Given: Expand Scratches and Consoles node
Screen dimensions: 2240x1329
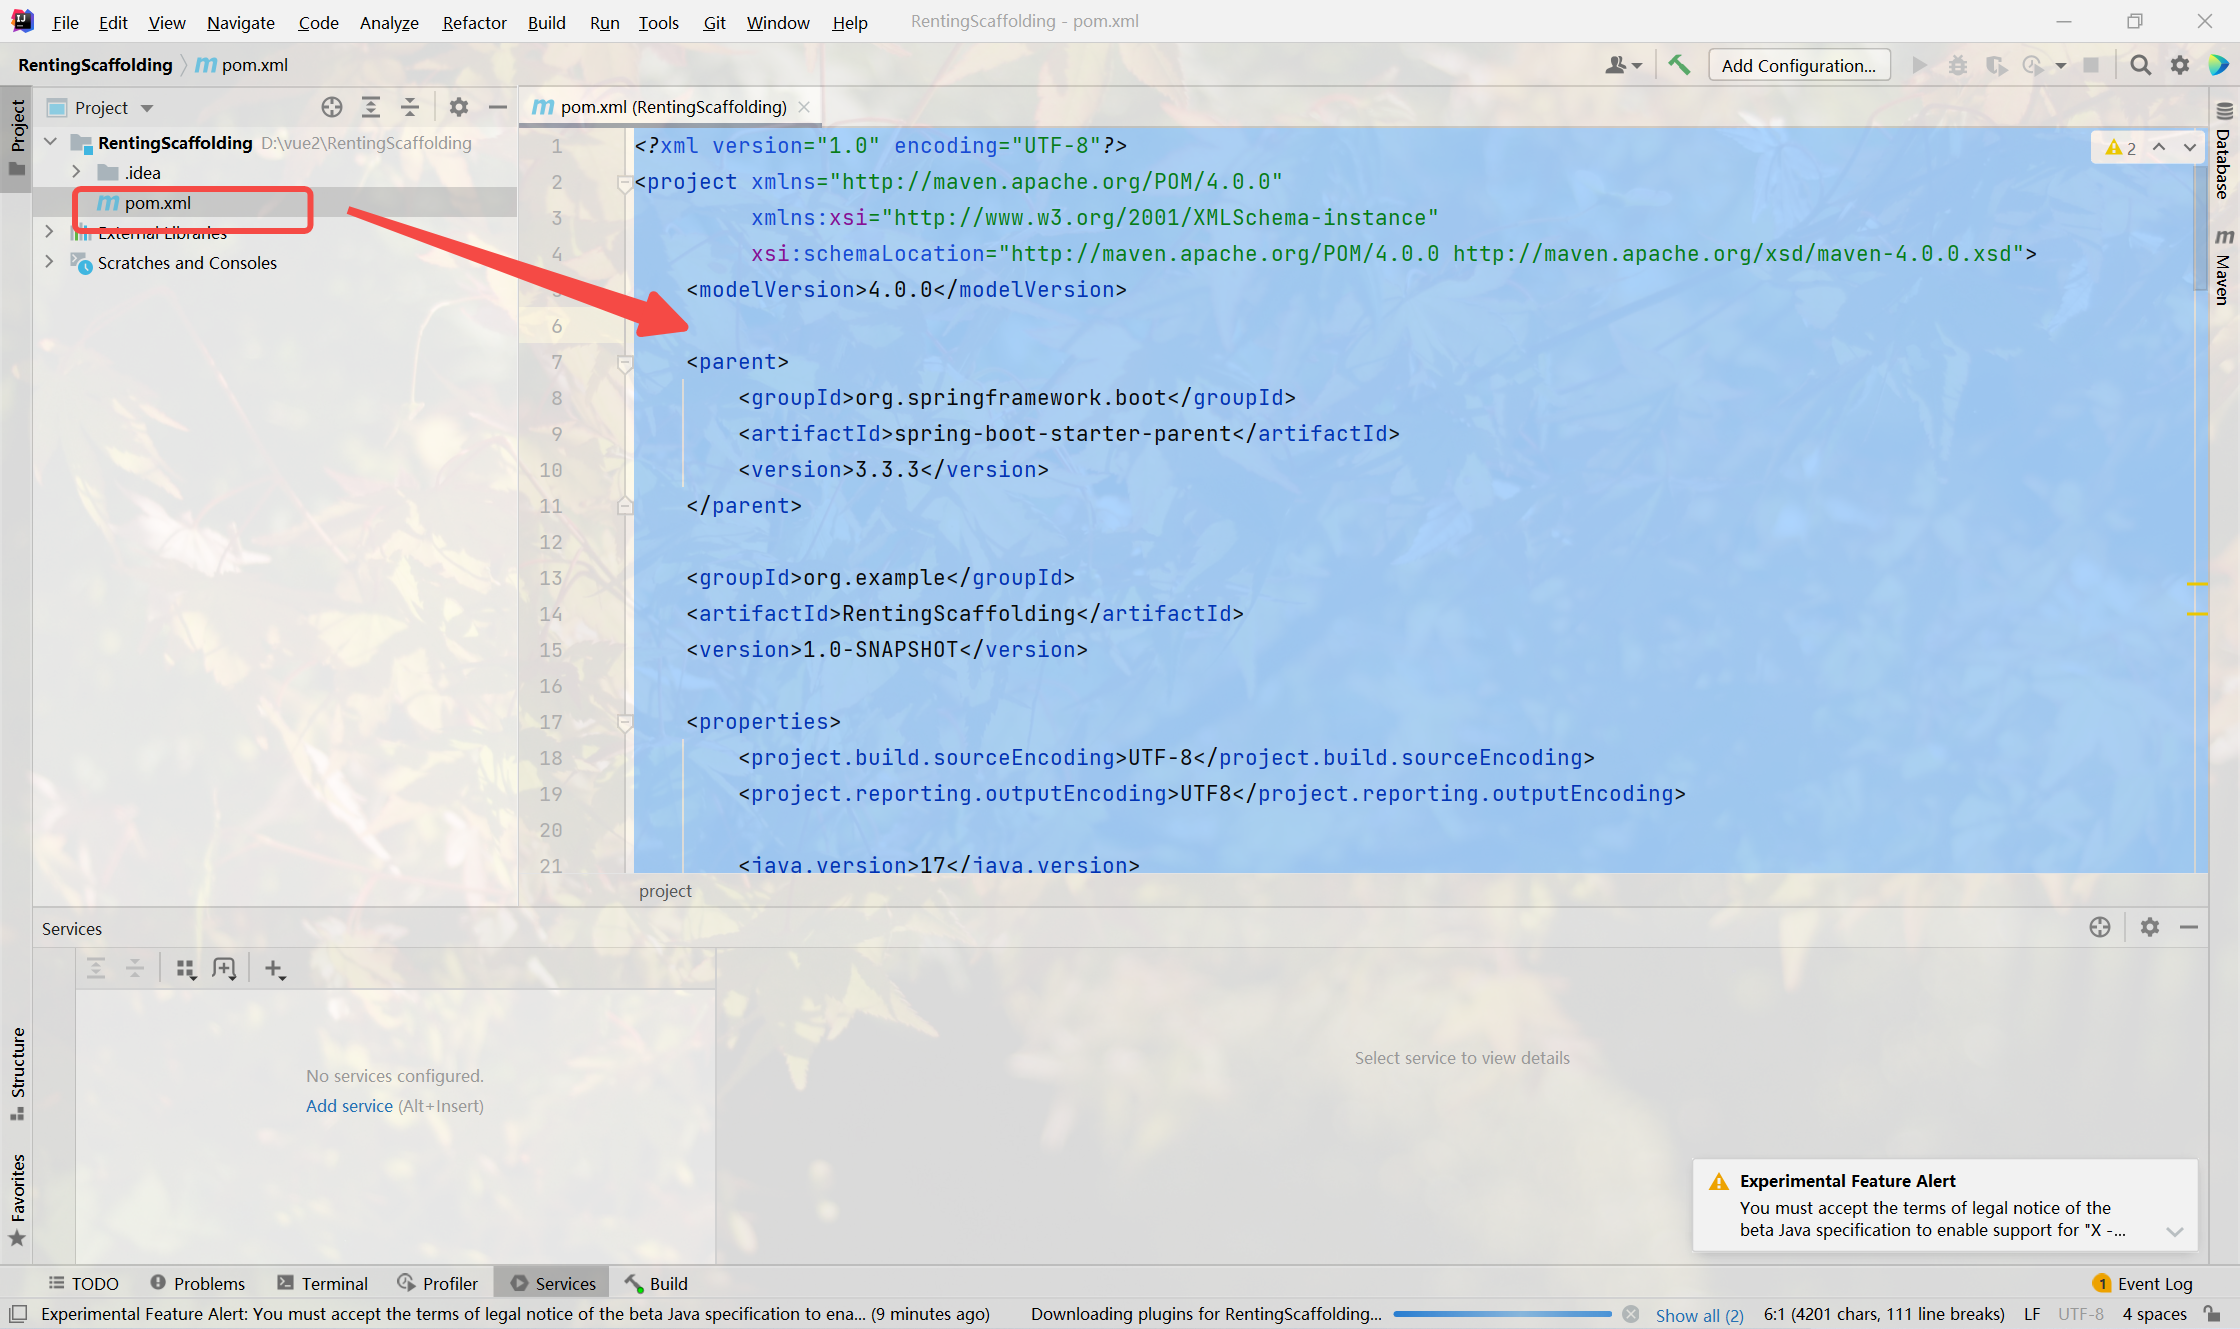Looking at the screenshot, I should (50, 262).
